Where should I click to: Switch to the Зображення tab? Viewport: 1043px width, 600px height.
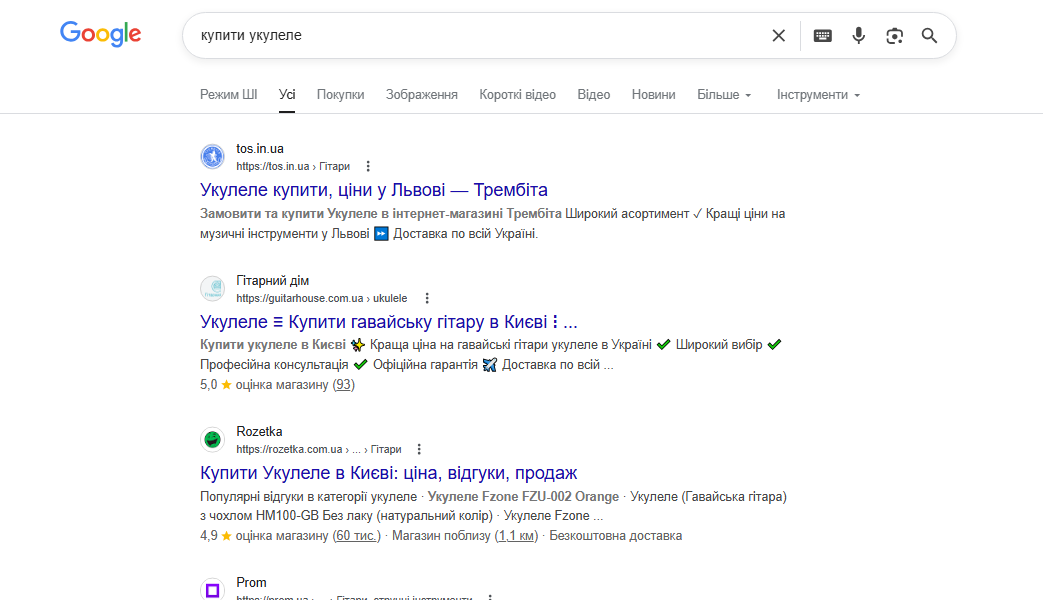click(x=421, y=95)
